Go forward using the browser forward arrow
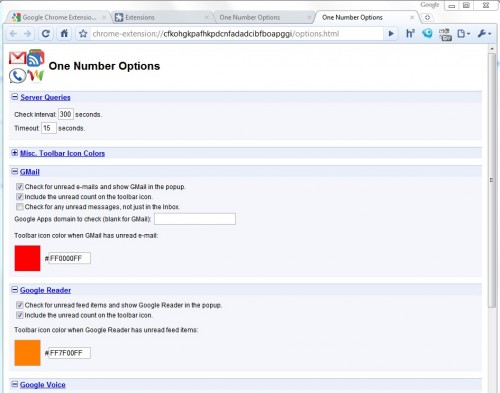Screen dimensions: 500x393 click(28, 34)
